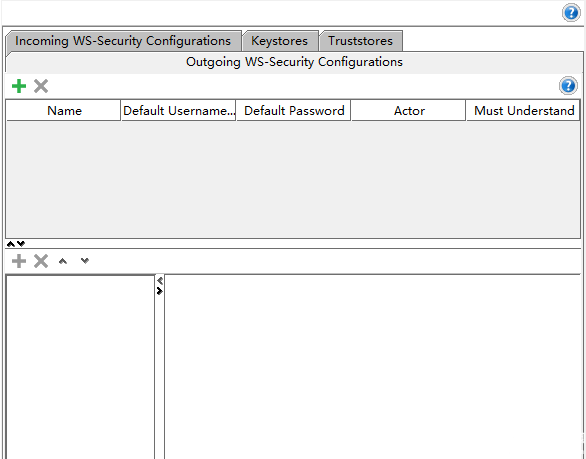The image size is (586, 459).
Task: Click the top-level help question mark icon
Action: [571, 13]
